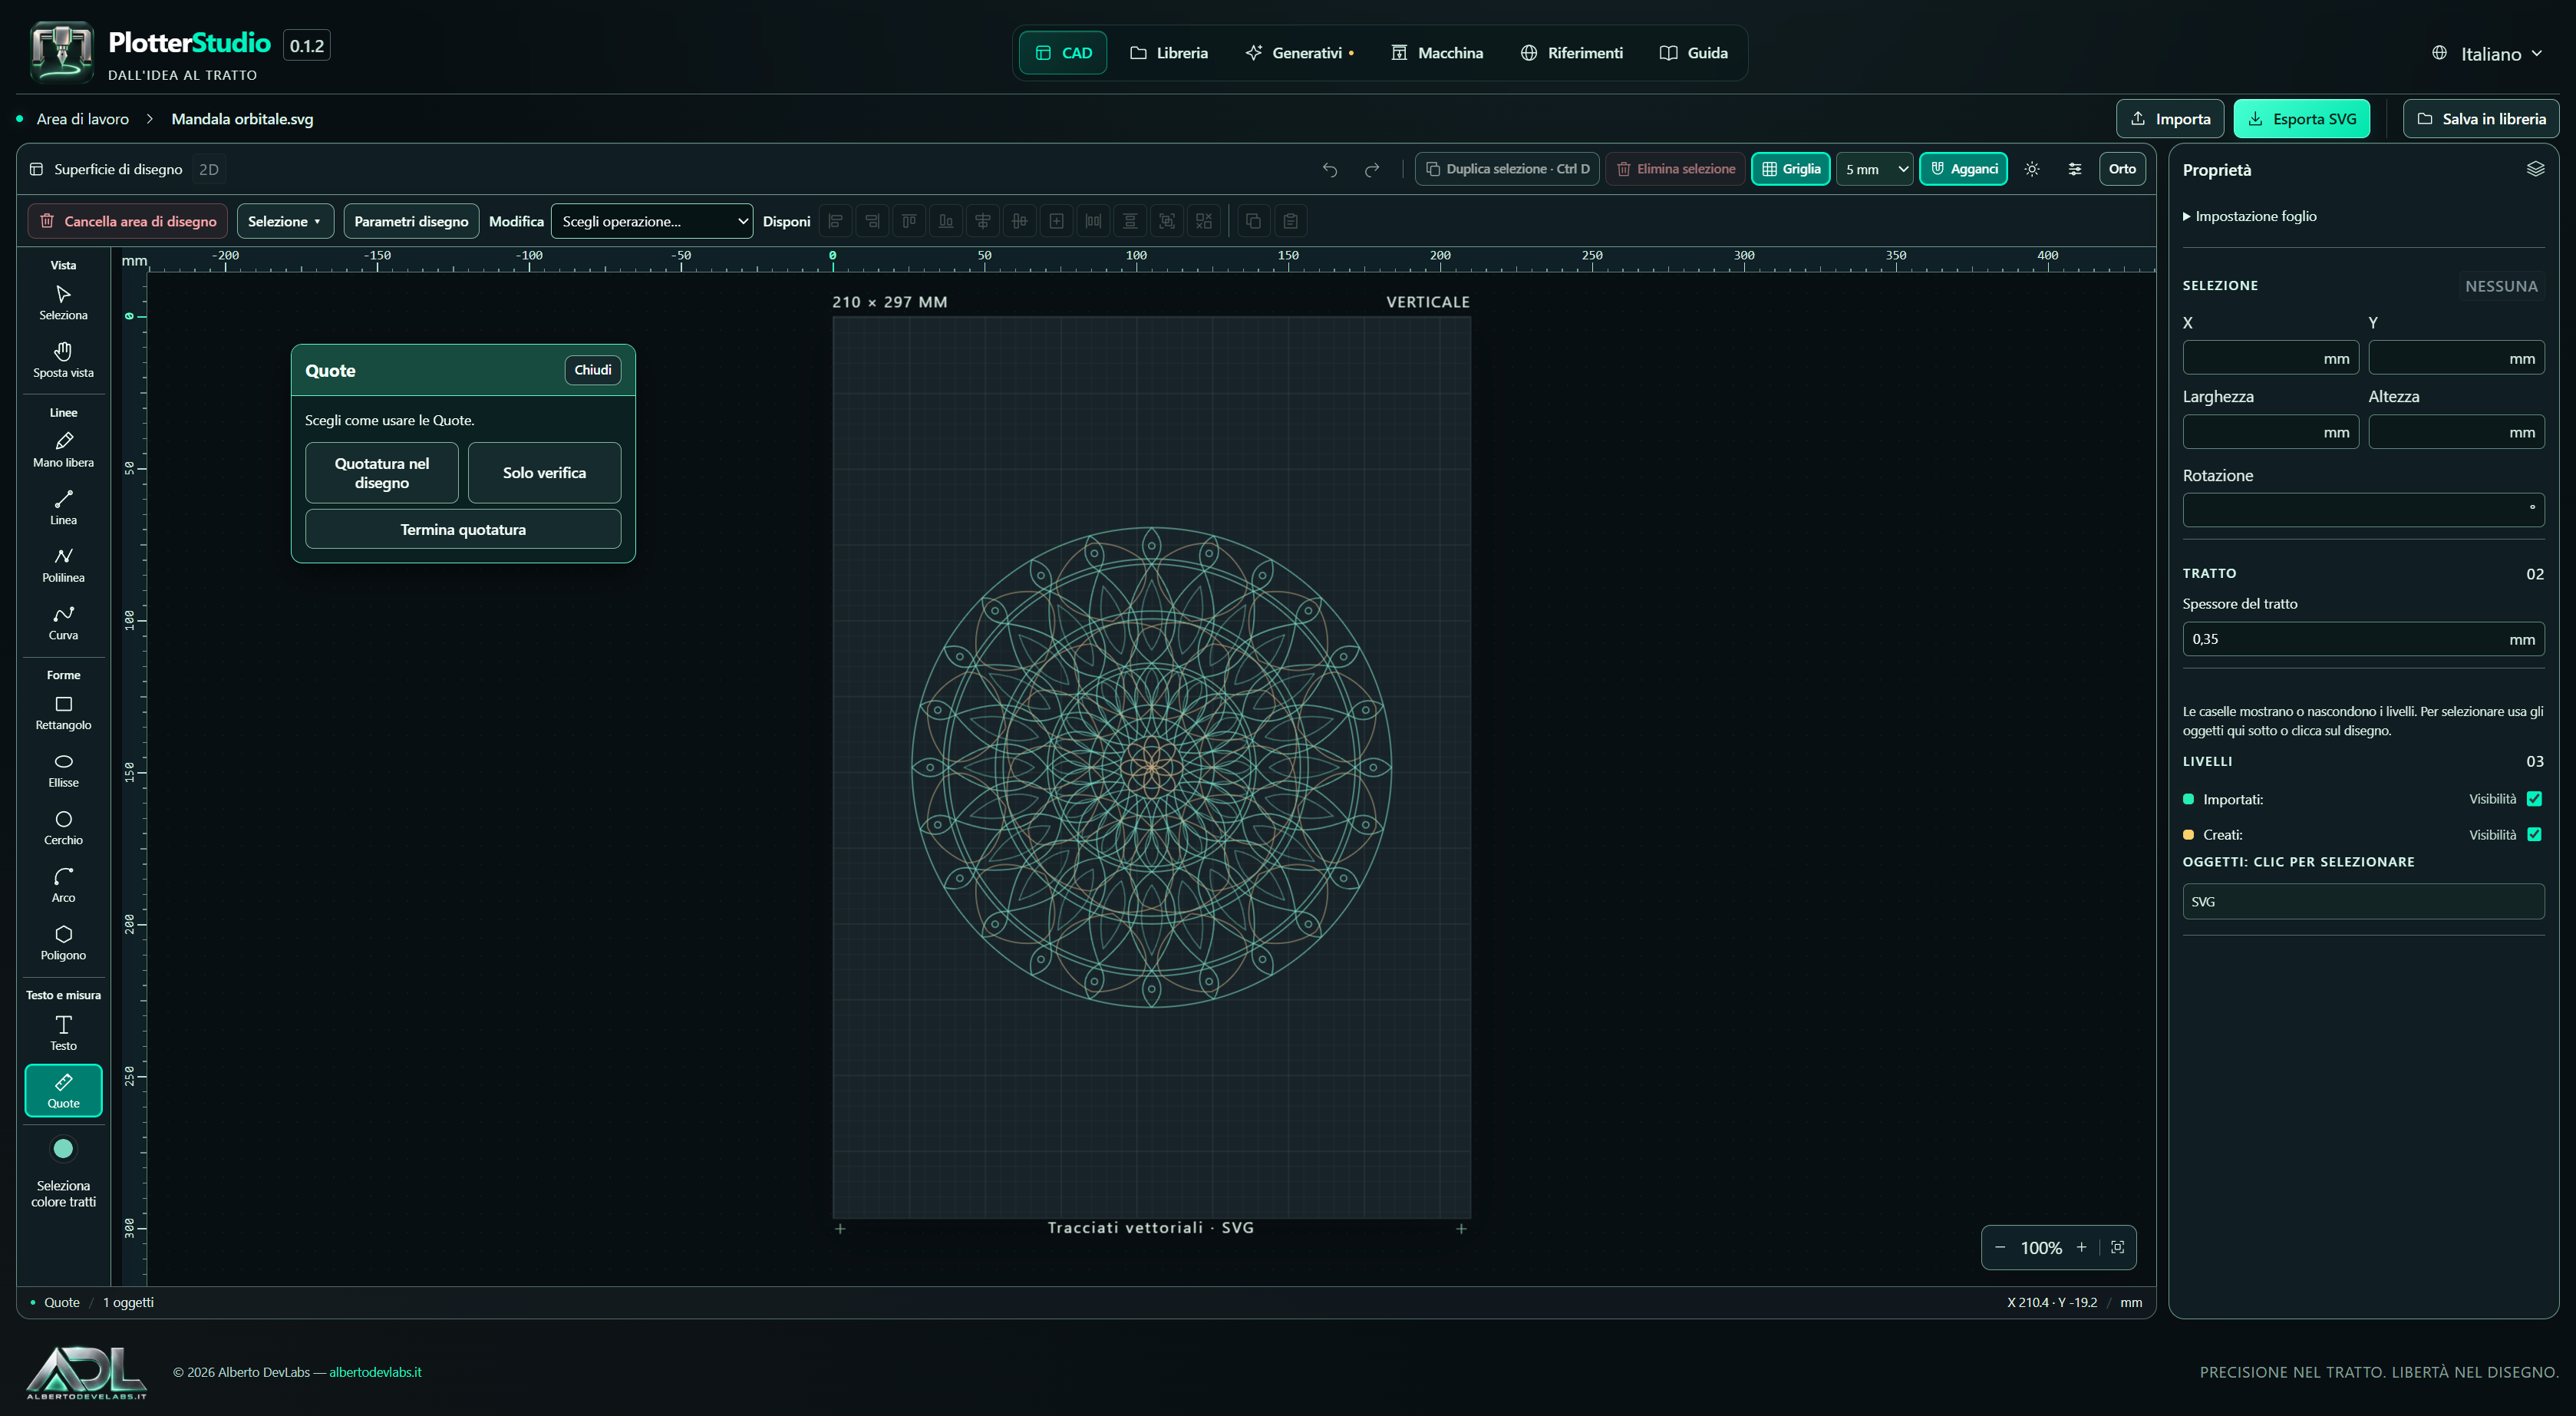Image resolution: width=2576 pixels, height=1416 pixels.
Task: Click the align left icon in Disponi
Action: 836,221
